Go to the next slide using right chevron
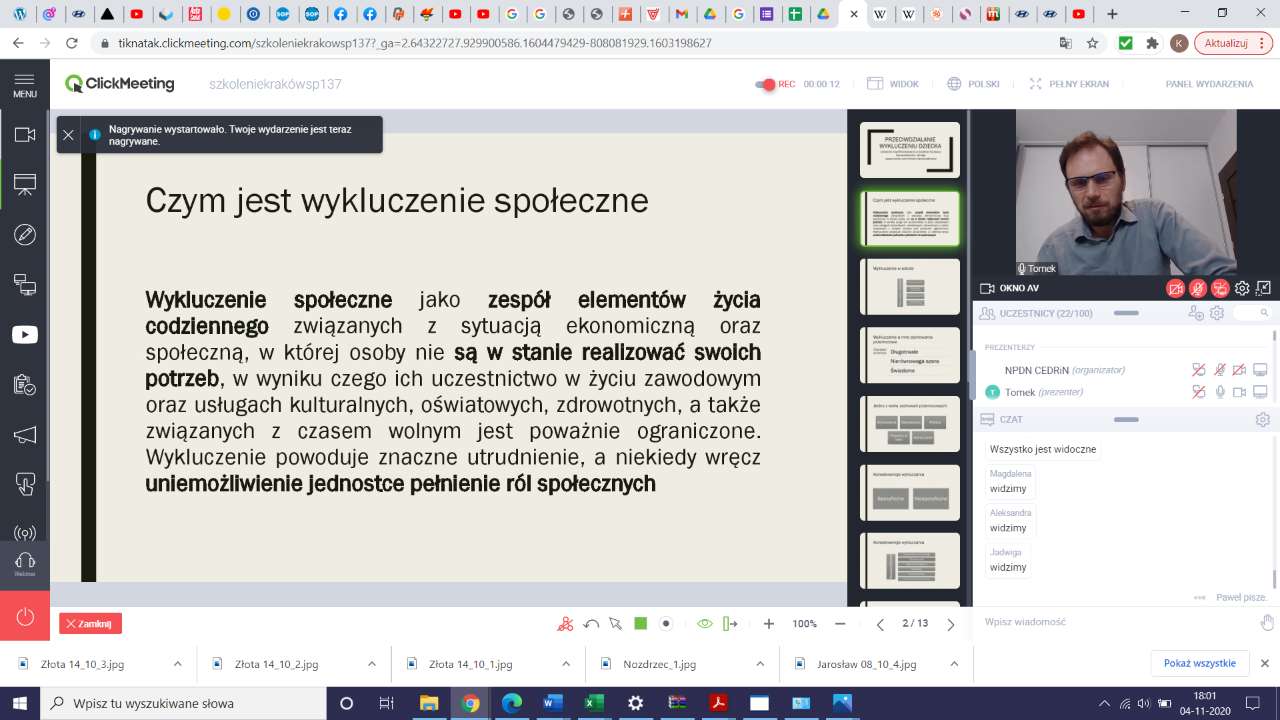The height and width of the screenshot is (720, 1280). (x=950, y=624)
